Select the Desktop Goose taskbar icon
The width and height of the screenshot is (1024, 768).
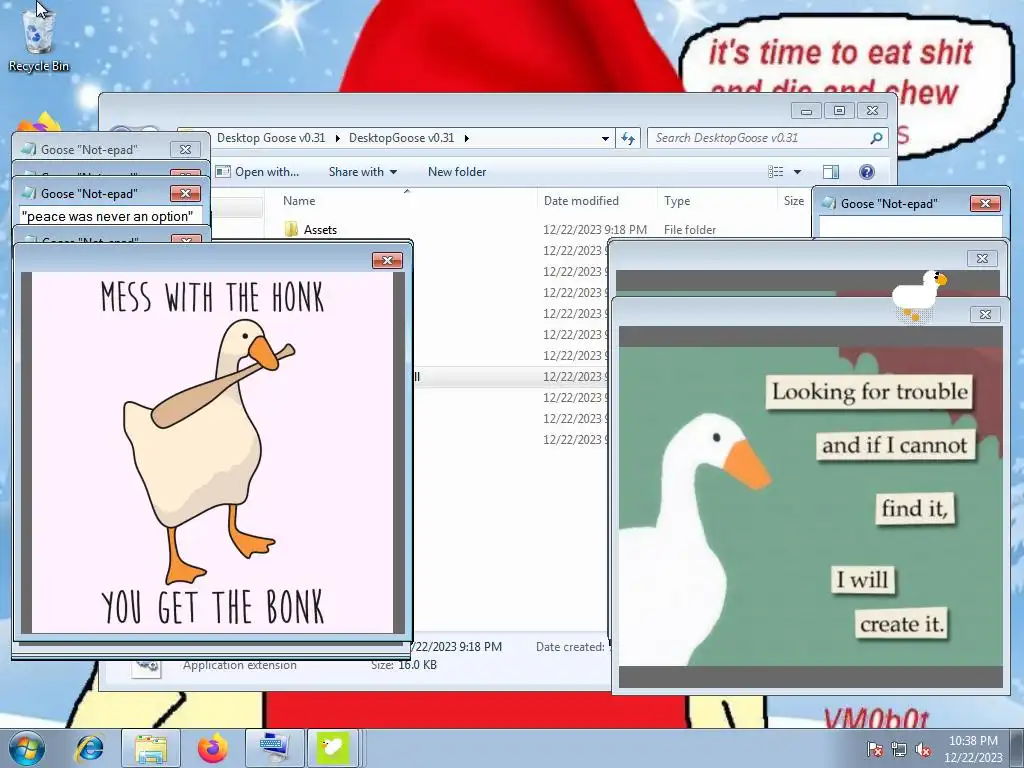pos(332,748)
